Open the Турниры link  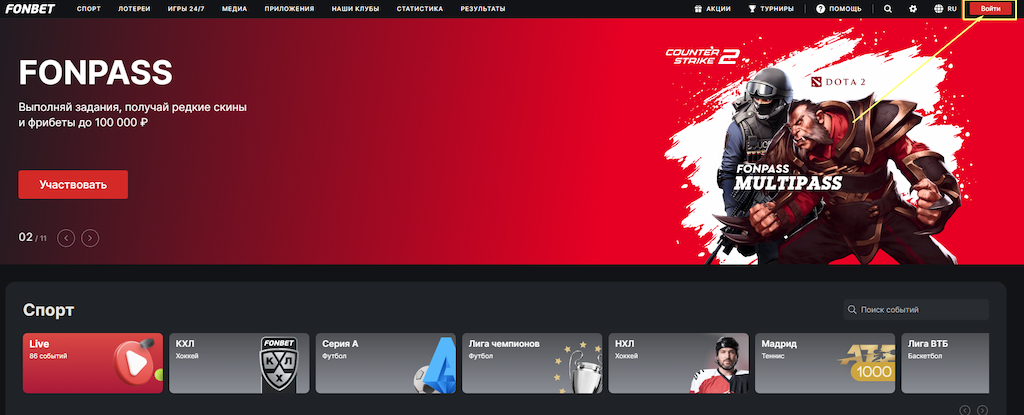click(771, 8)
